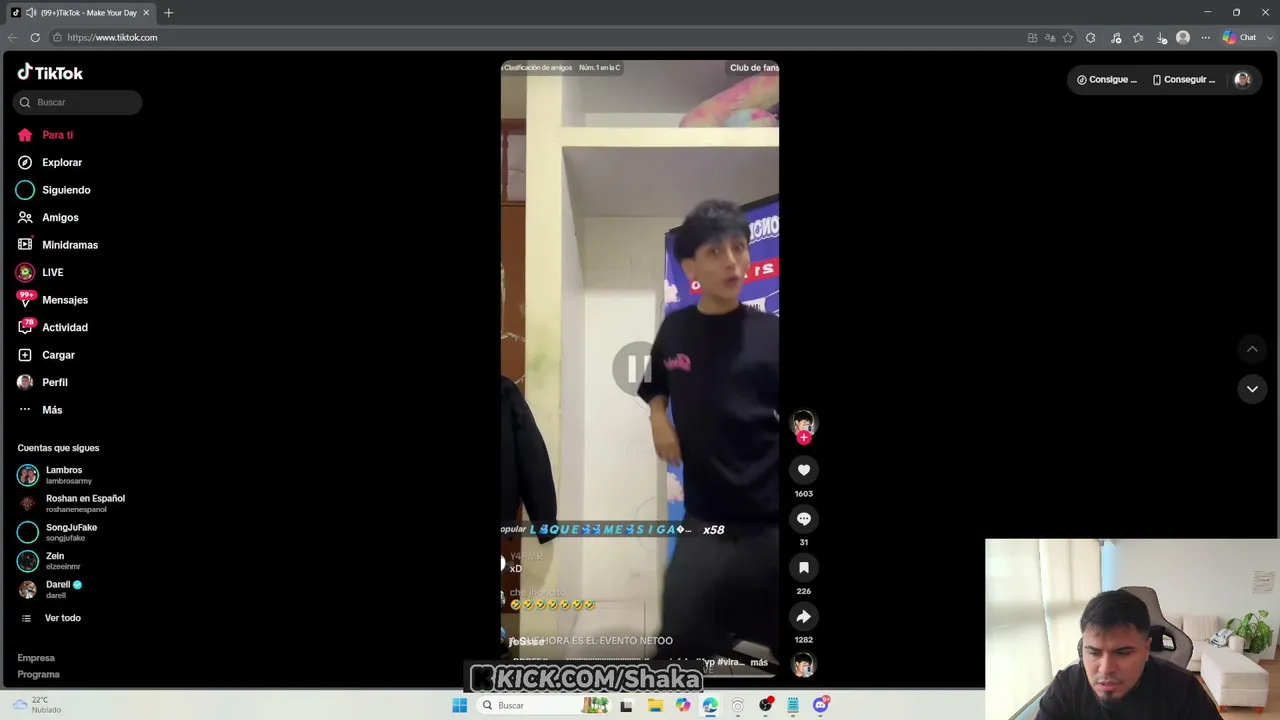Open Club de fans in the video
Screen dimensions: 1280x720
point(754,68)
